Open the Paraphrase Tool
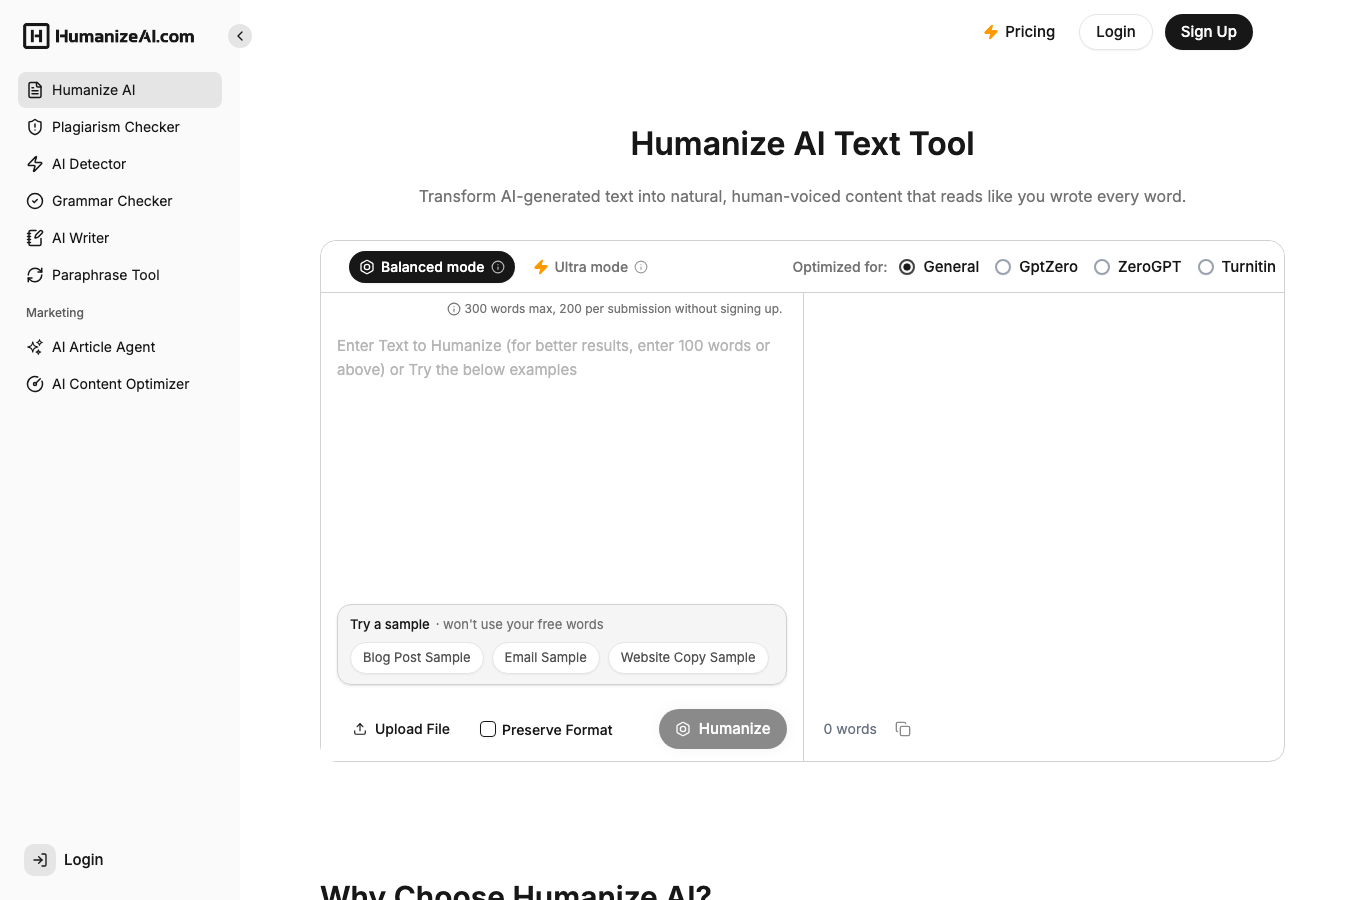 pyautogui.click(x=120, y=275)
